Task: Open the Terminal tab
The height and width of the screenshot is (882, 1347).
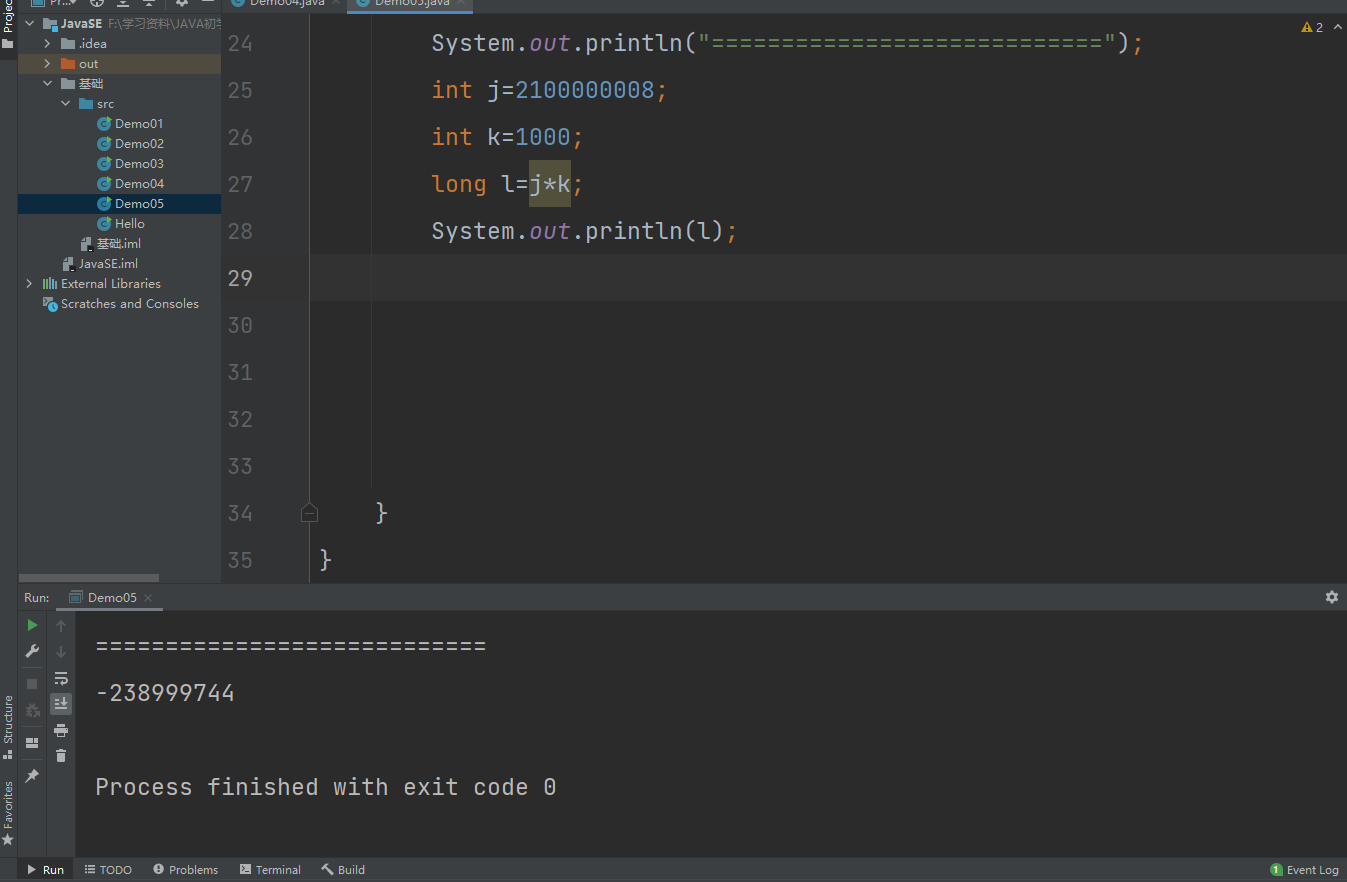Action: (270, 870)
